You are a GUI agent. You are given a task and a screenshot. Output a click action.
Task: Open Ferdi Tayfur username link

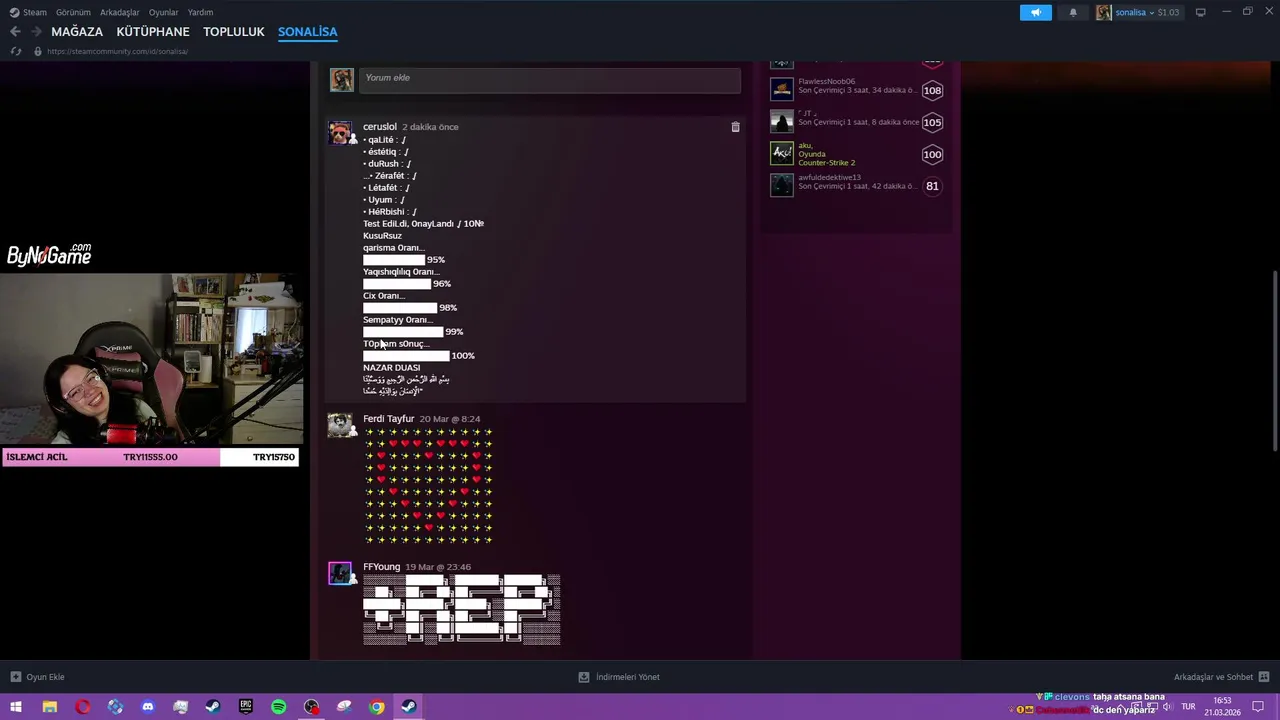click(388, 419)
